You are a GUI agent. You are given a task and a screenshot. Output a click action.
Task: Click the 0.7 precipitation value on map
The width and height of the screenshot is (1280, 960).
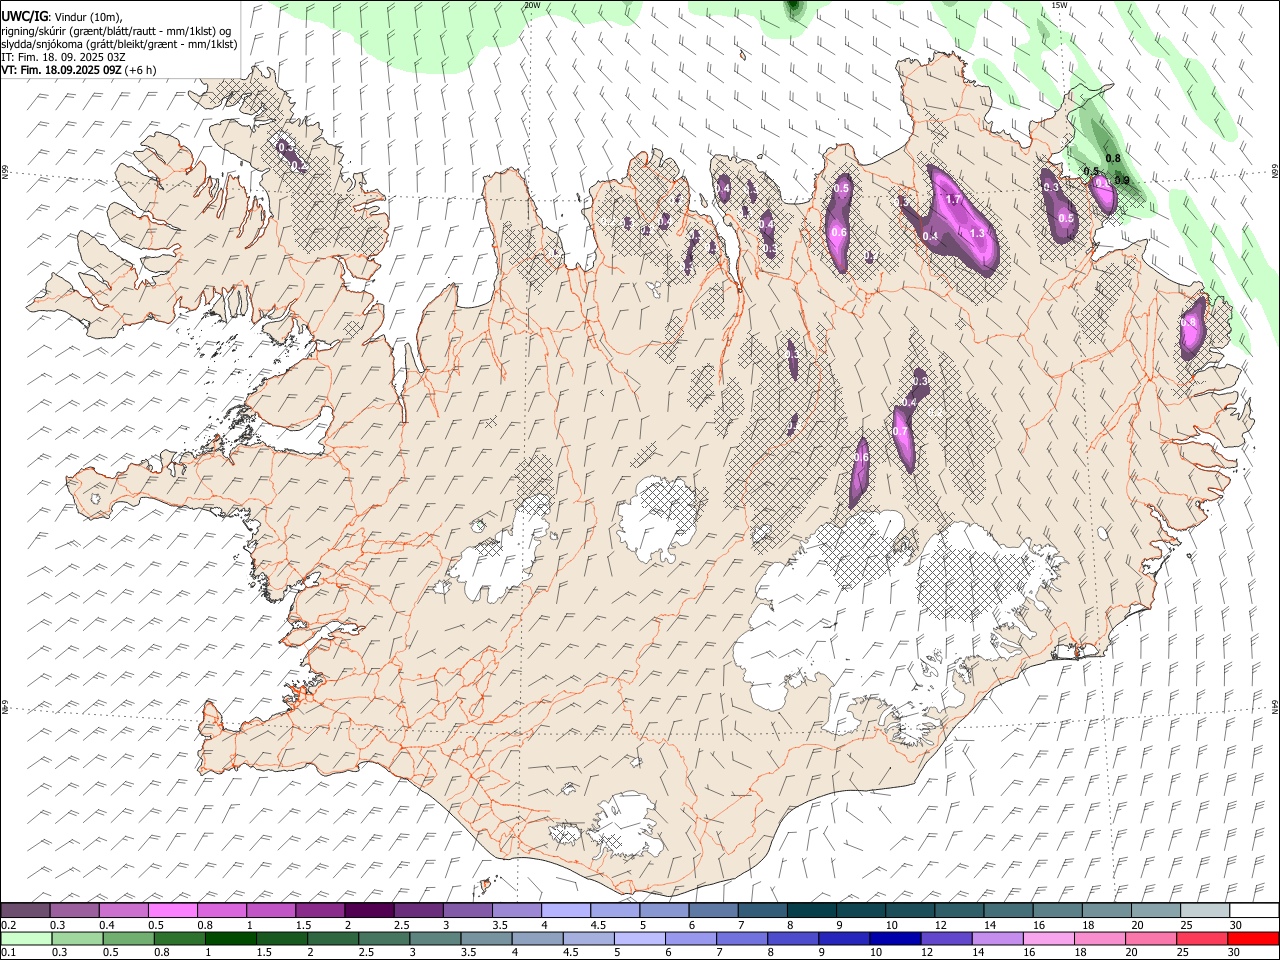(900, 431)
